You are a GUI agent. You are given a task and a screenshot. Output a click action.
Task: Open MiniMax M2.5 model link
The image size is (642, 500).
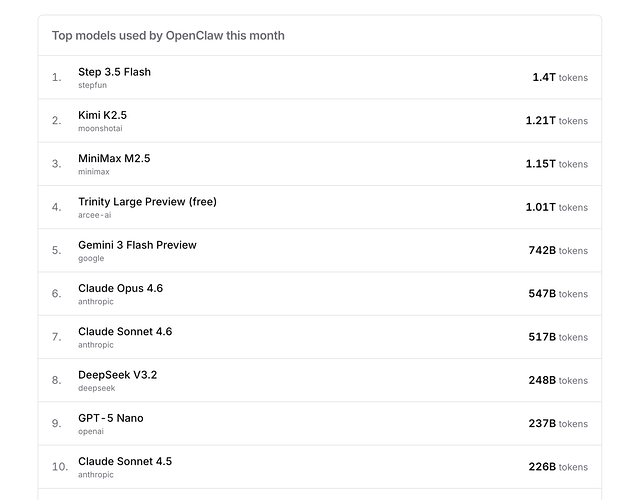[x=114, y=158]
